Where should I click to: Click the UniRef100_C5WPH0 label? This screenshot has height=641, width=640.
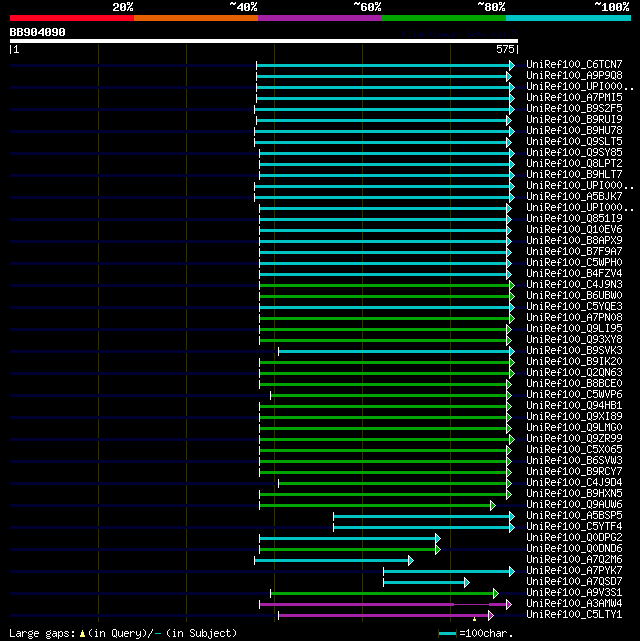click(574, 262)
